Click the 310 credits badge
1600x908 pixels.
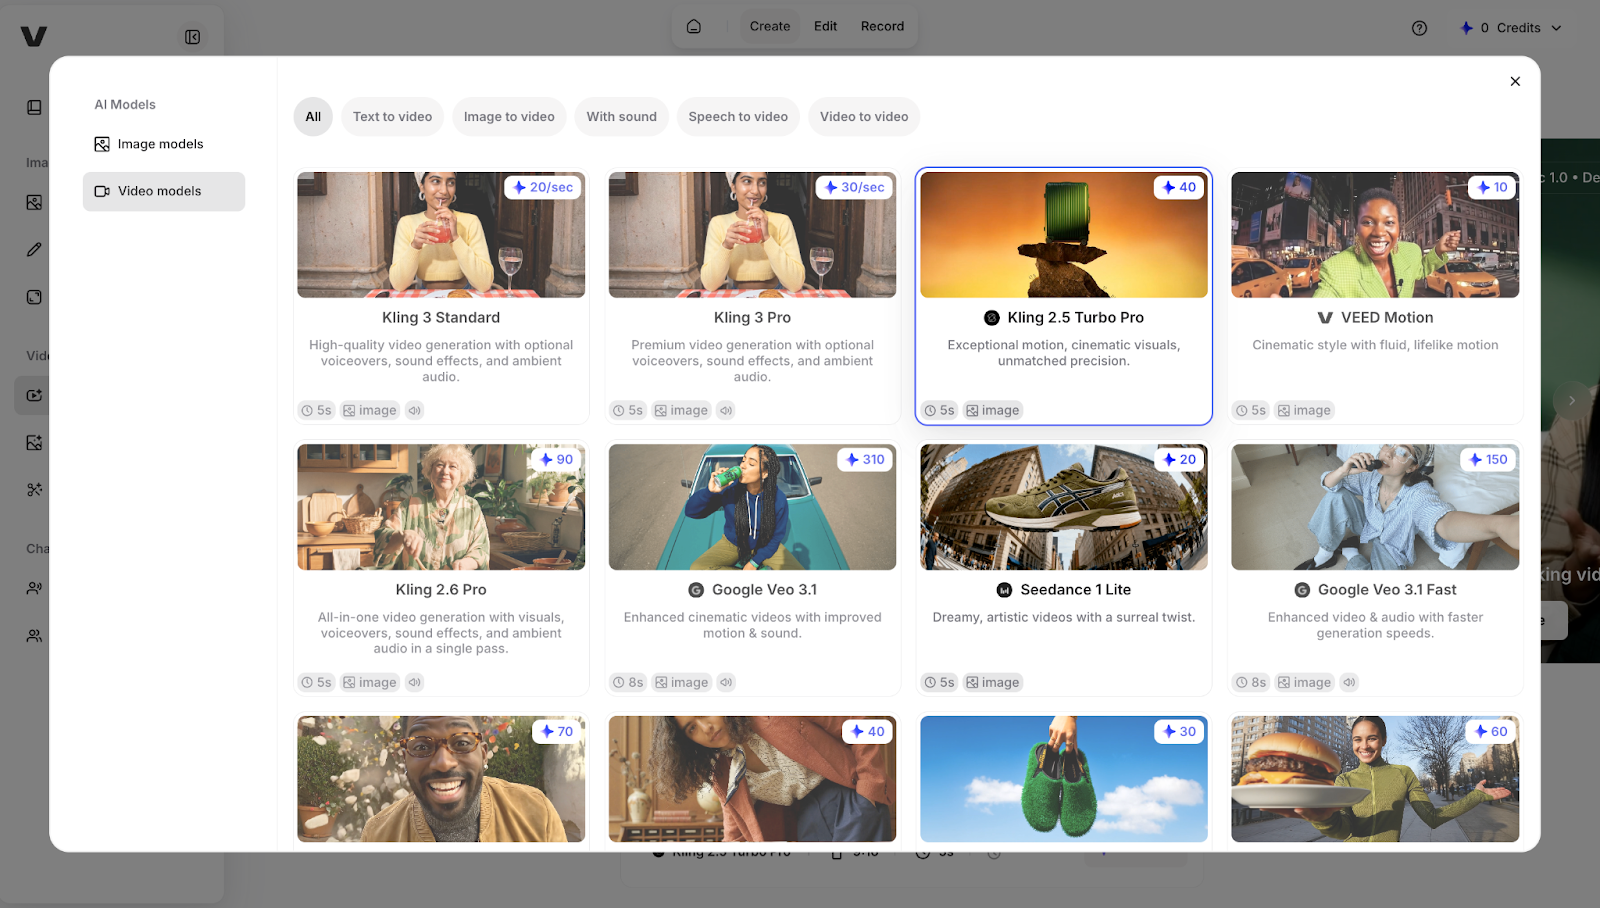tap(865, 459)
